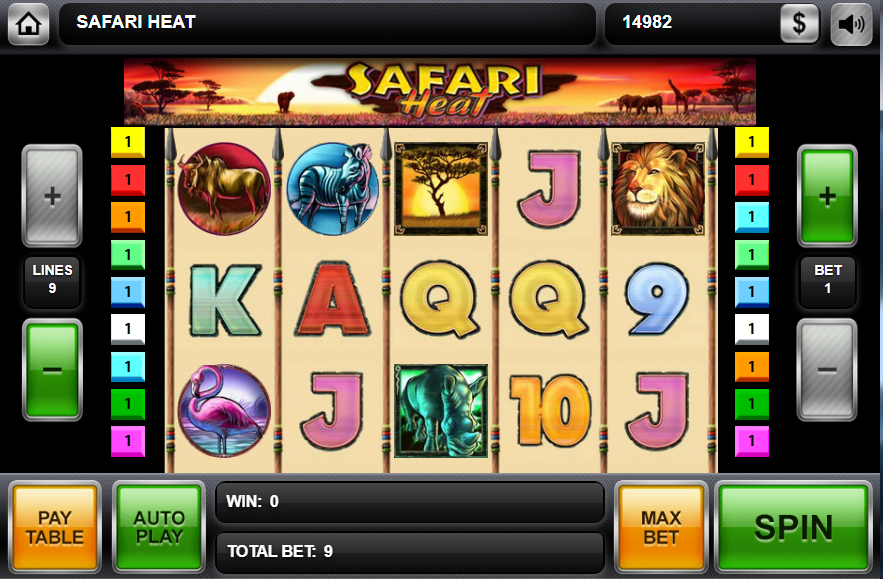Click the wildebeest symbol on reel one
The height and width of the screenshot is (579, 883).
[224, 189]
